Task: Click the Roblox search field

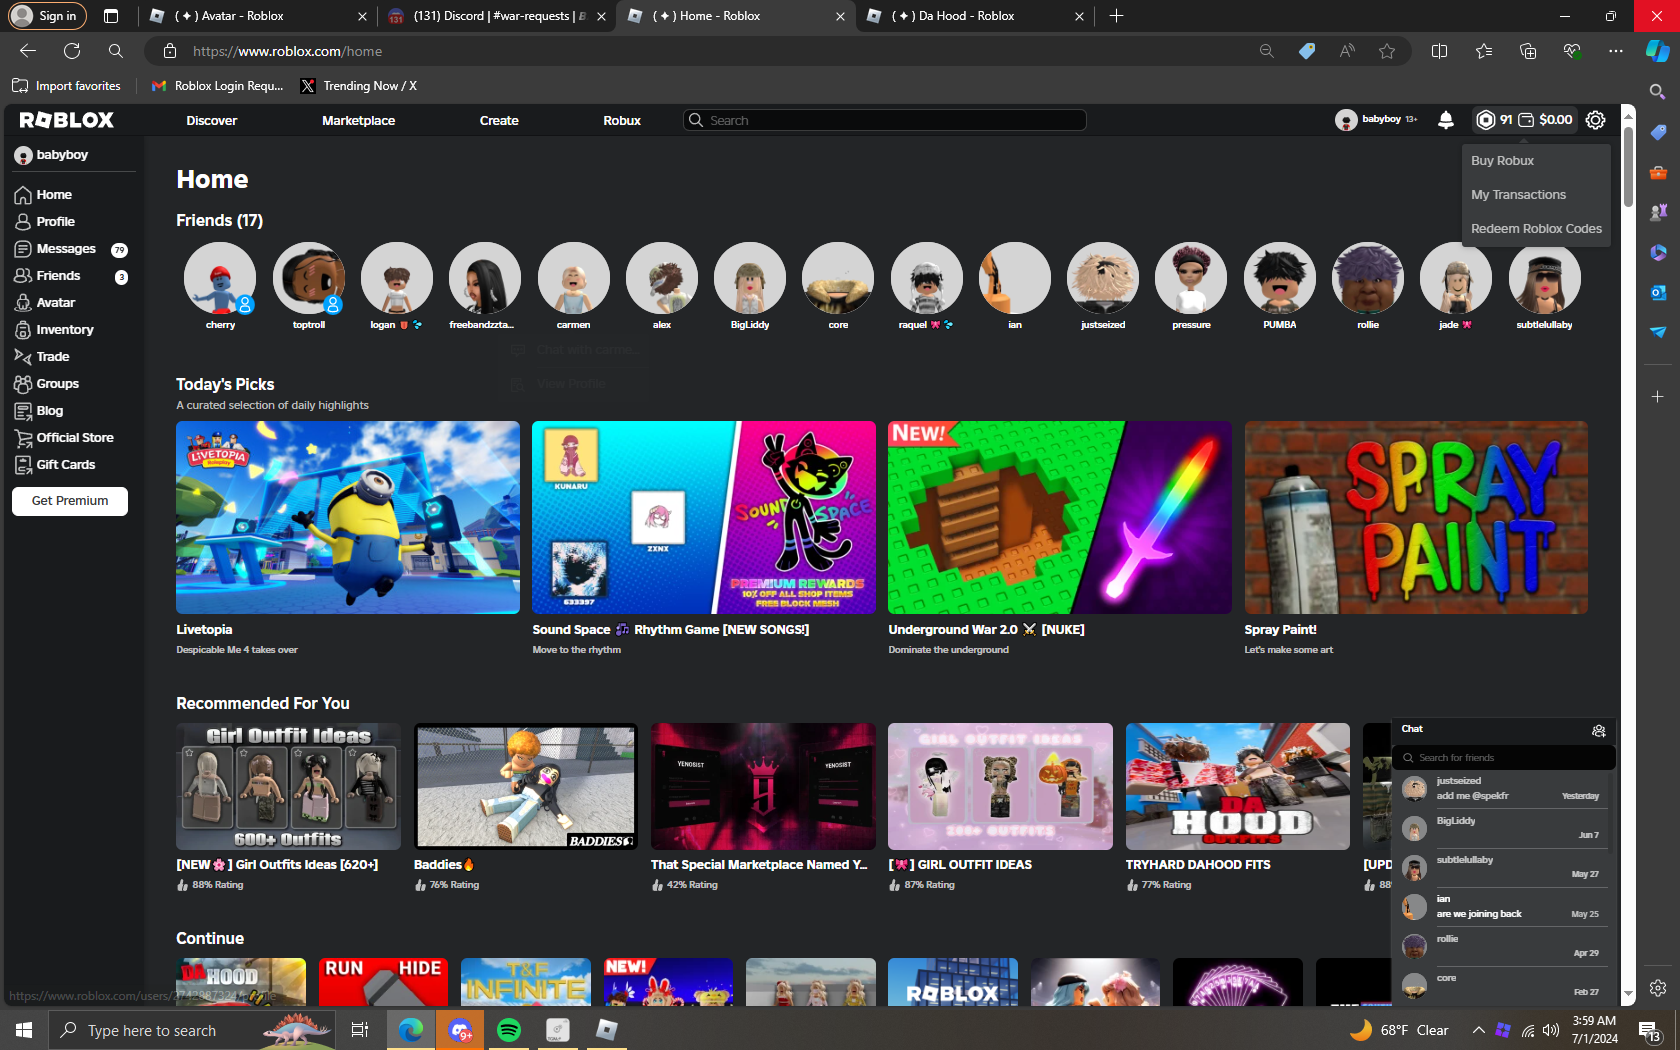Action: click(x=885, y=120)
